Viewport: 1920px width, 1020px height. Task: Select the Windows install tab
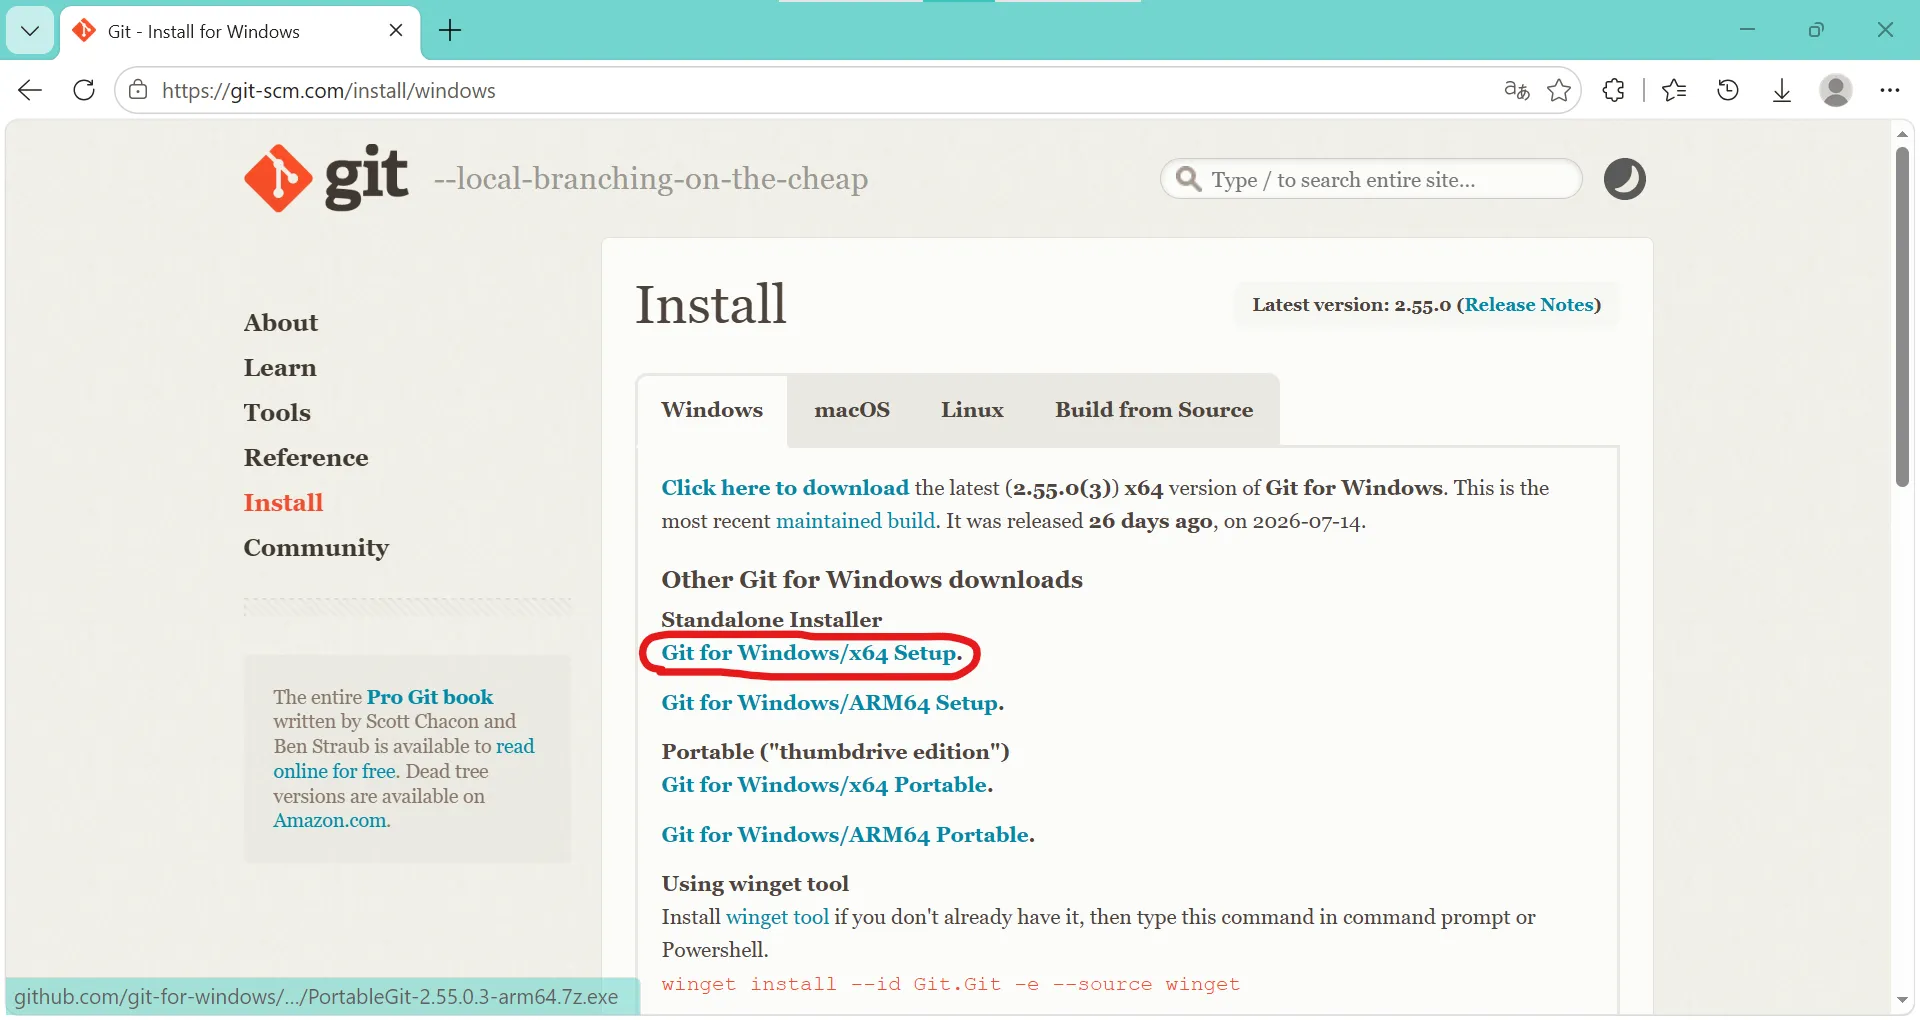(x=712, y=410)
